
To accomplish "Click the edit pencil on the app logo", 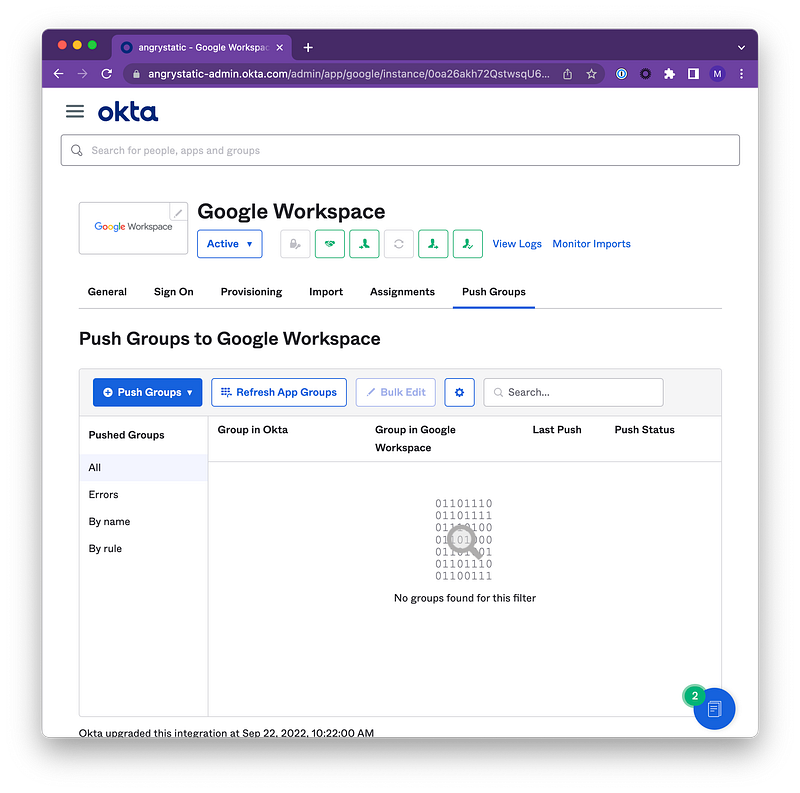I will pos(178,212).
